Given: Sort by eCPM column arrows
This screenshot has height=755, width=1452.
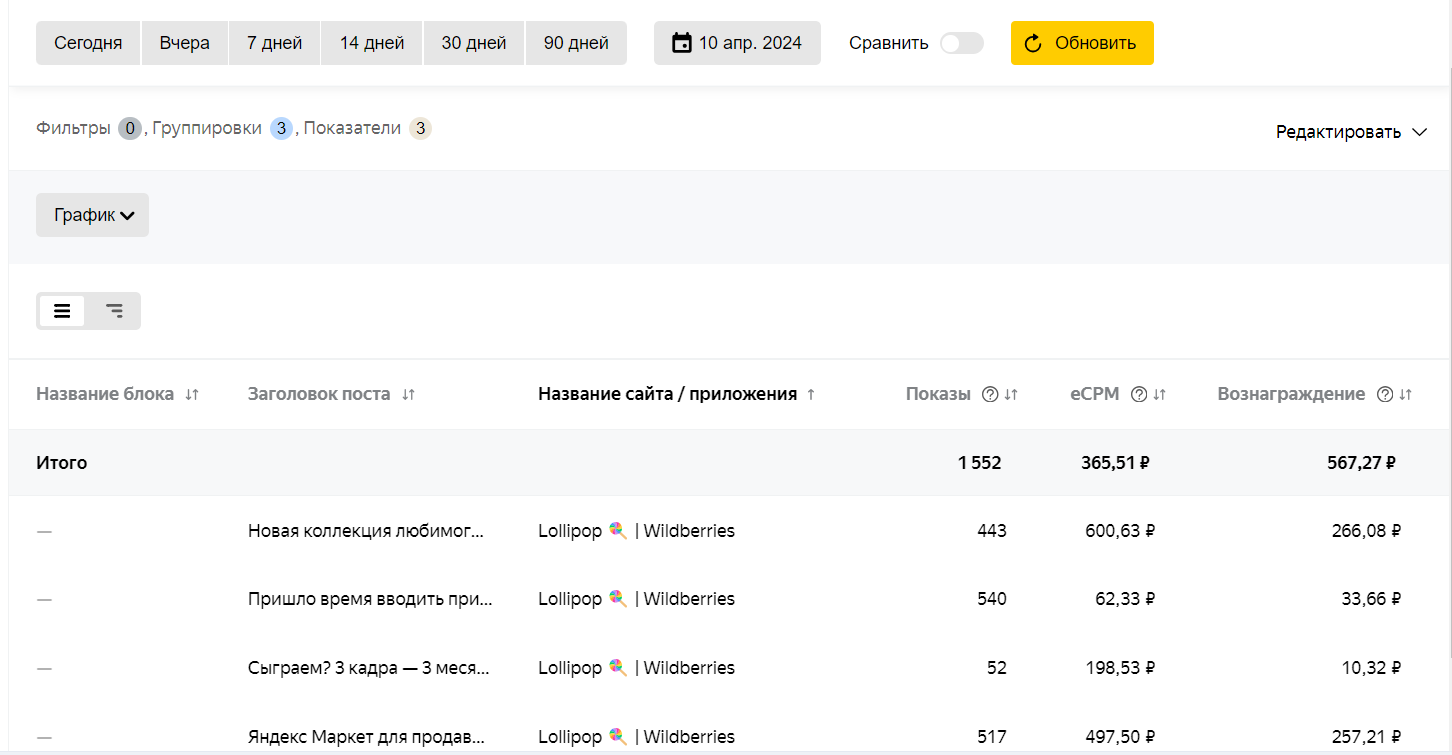Looking at the screenshot, I should pos(1159,394).
